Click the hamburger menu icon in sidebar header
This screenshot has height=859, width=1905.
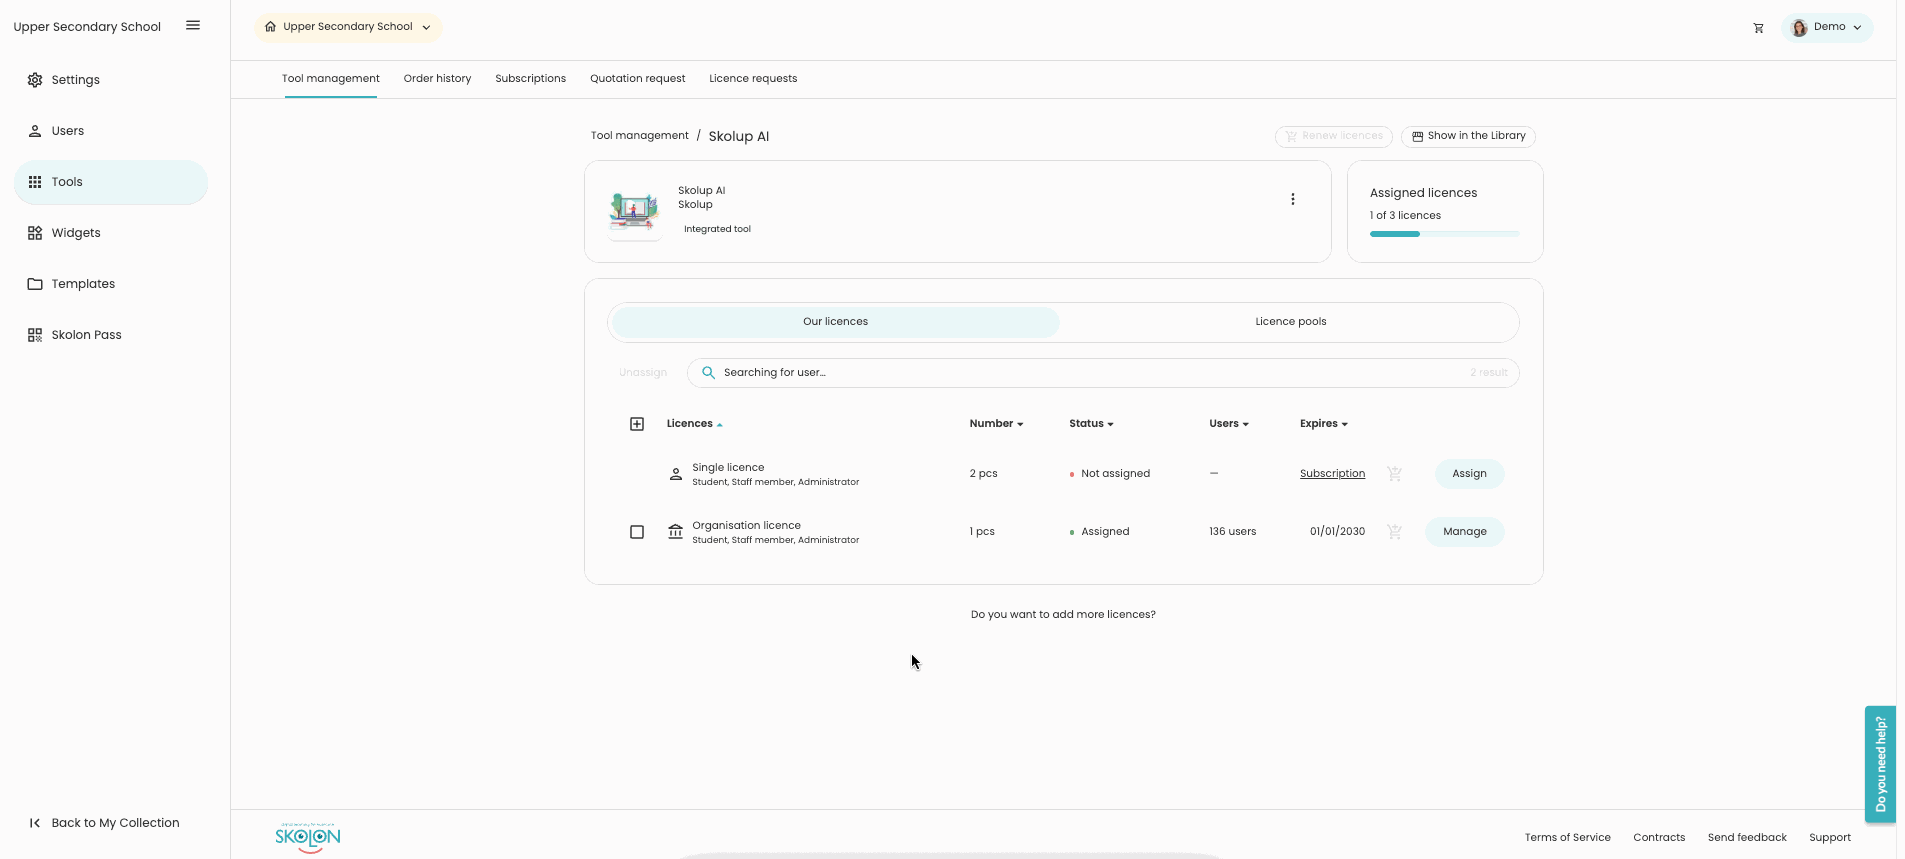(193, 26)
